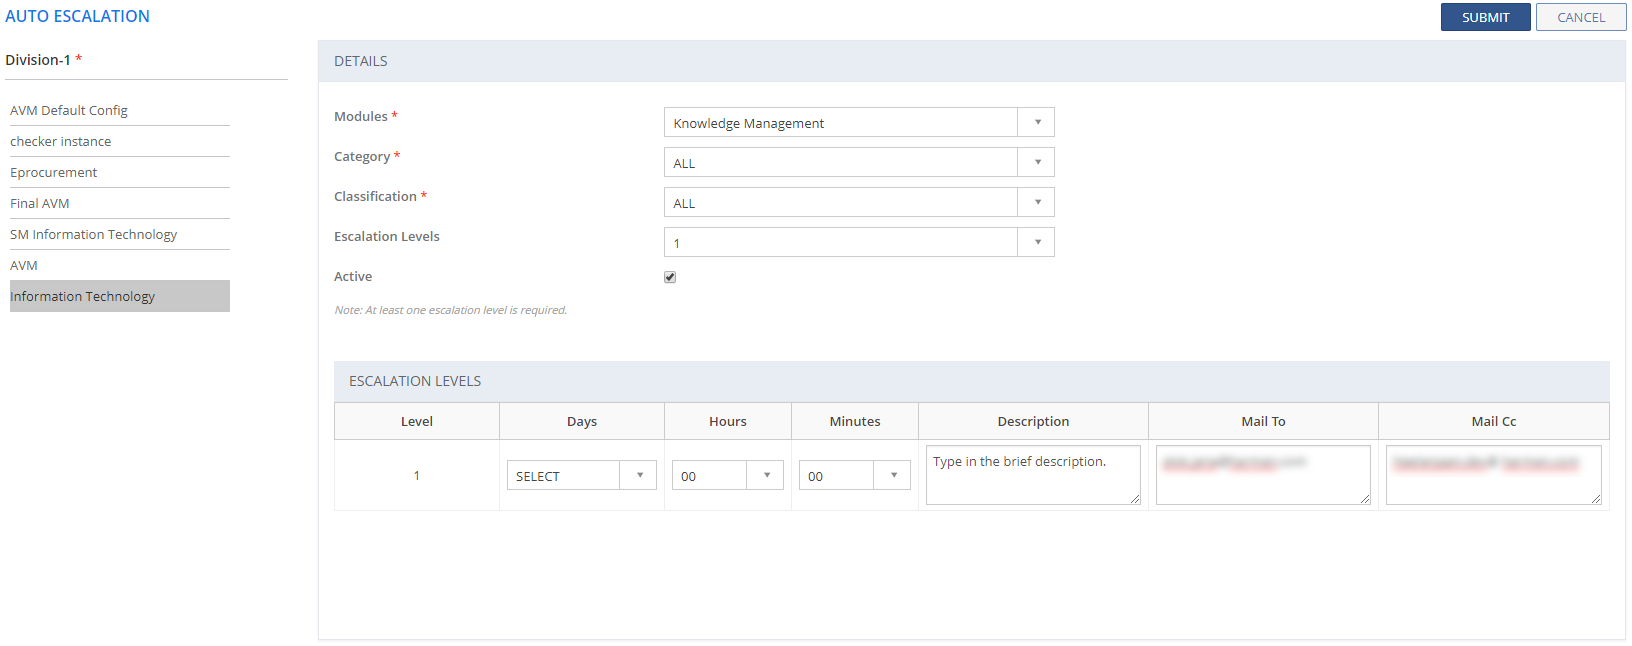The height and width of the screenshot is (646, 1632).
Task: Click the Description box resize handle
Action: click(x=1135, y=499)
